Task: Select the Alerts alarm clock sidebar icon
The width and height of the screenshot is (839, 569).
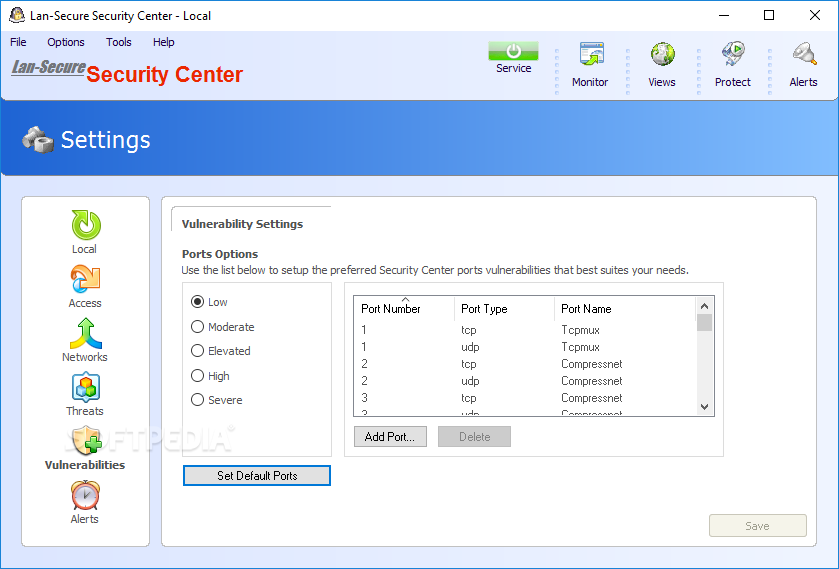Action: (x=85, y=495)
